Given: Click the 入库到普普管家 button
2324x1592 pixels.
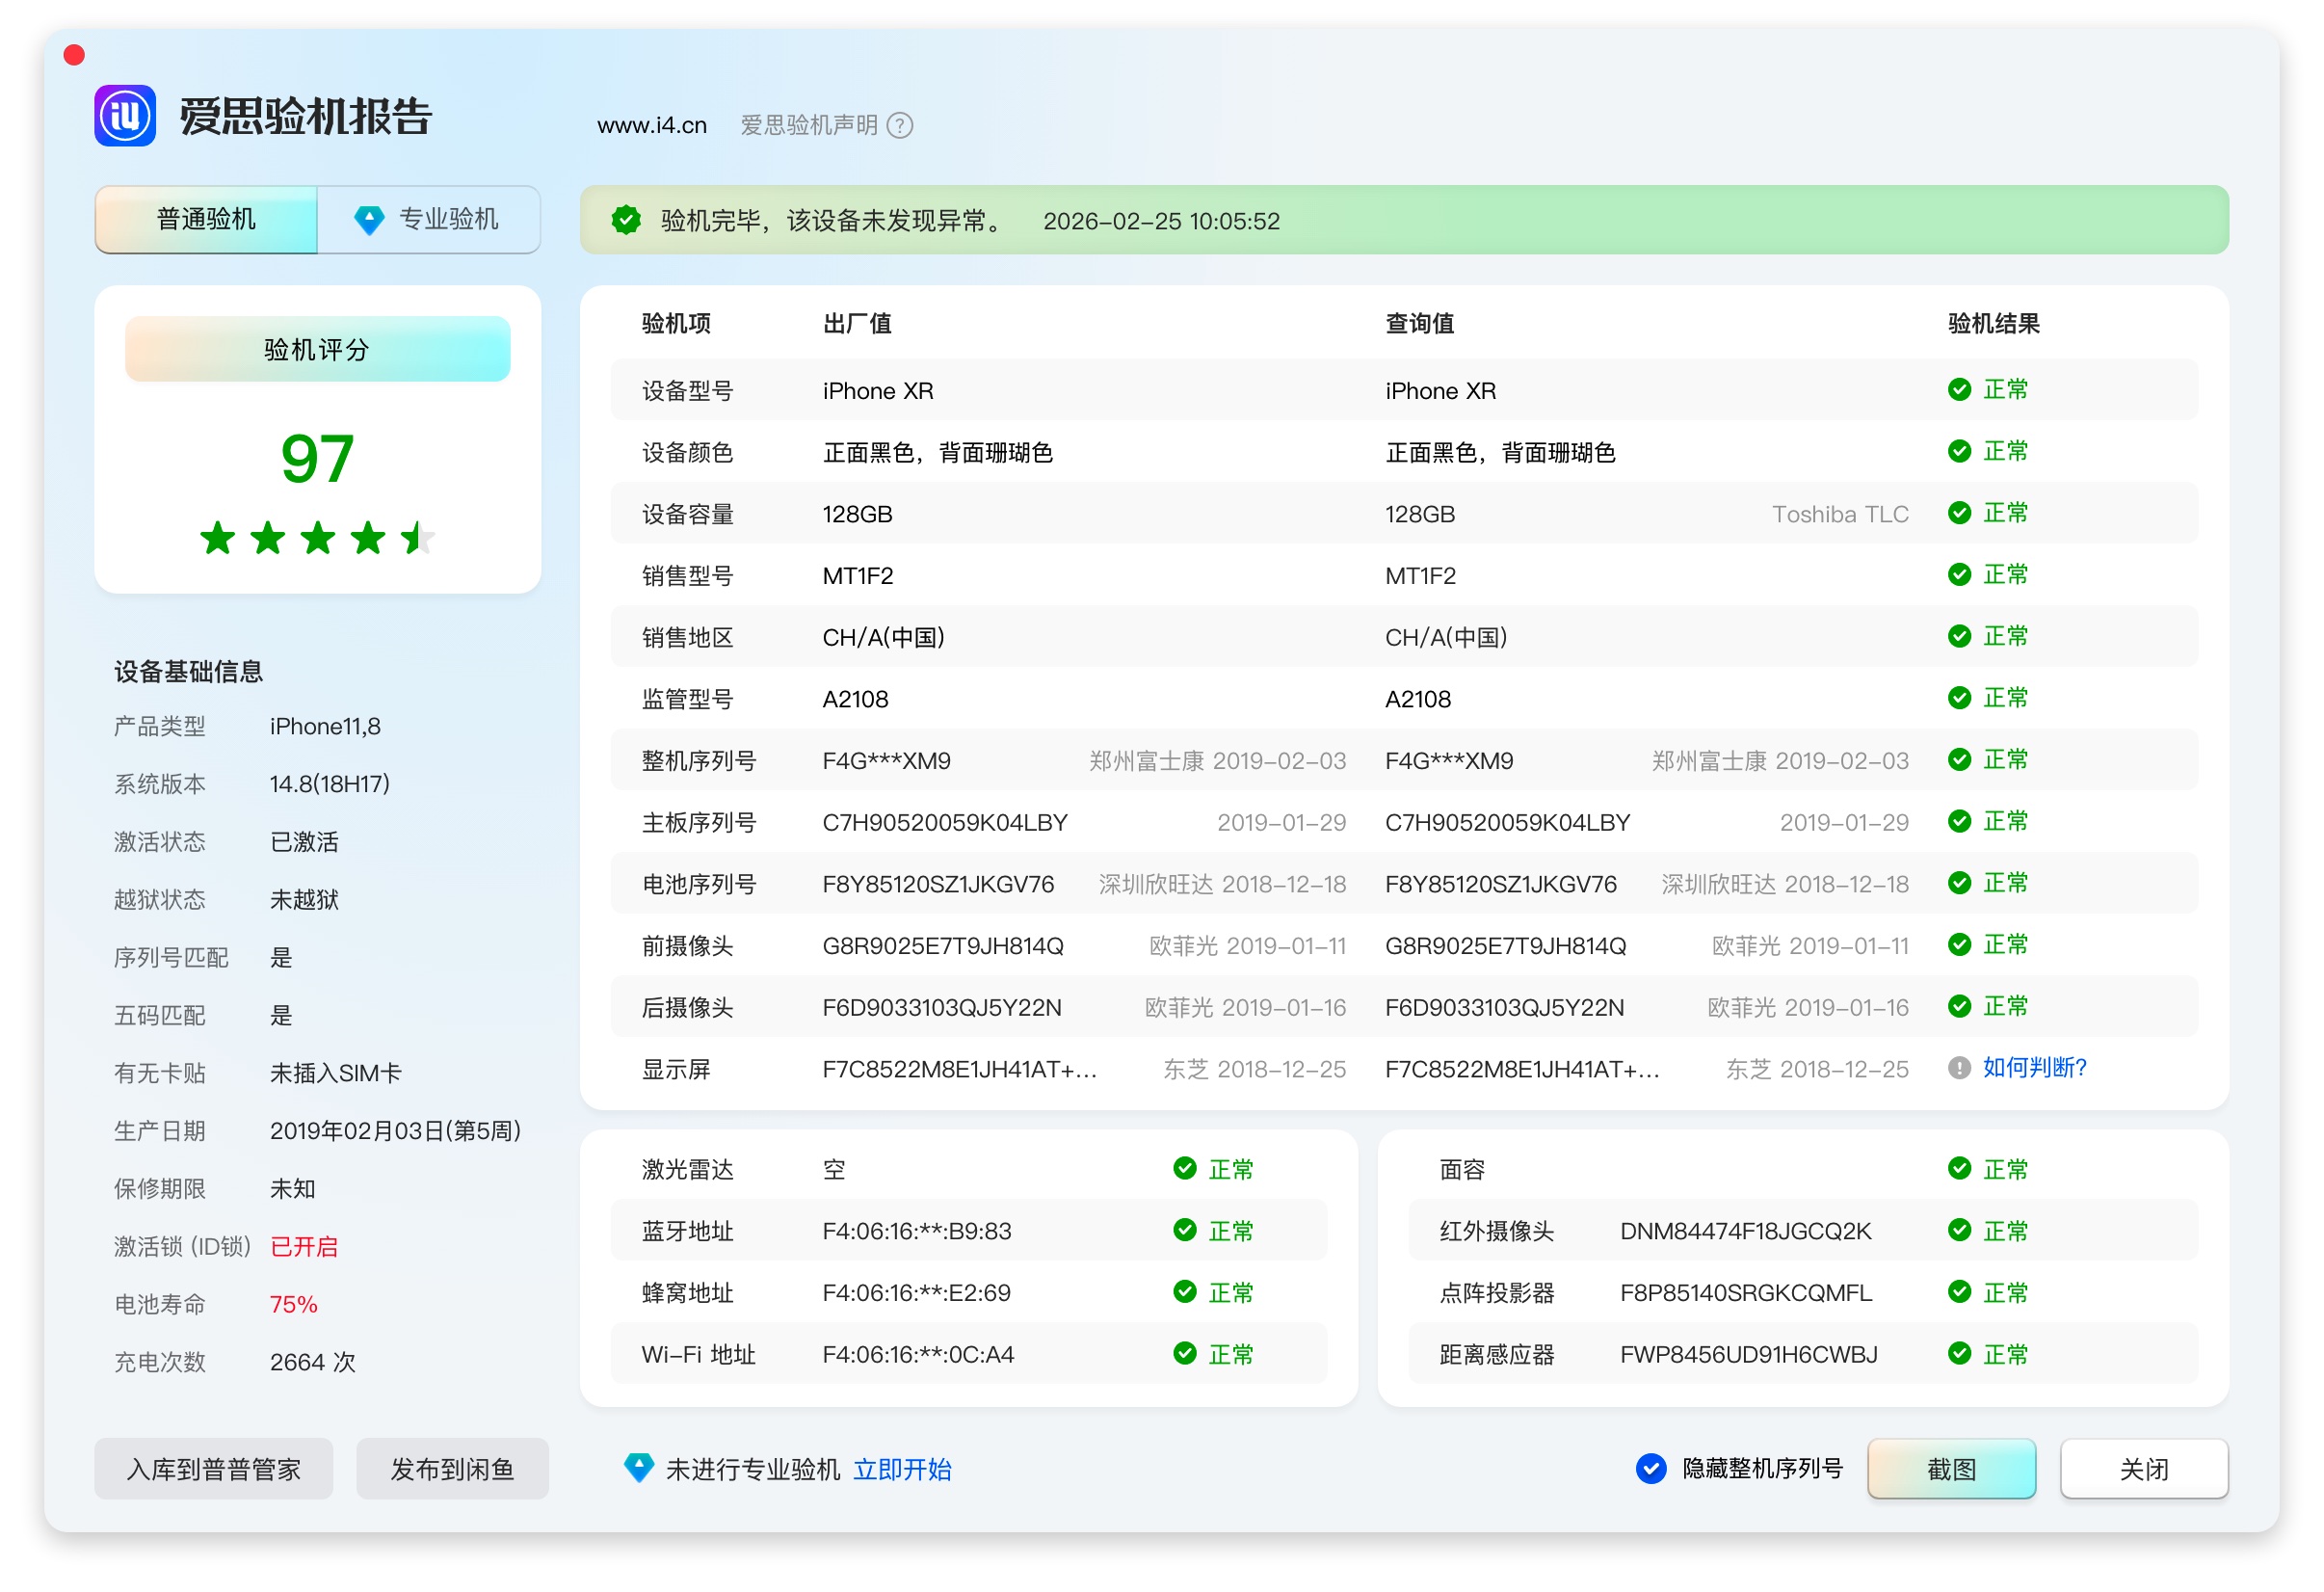Looking at the screenshot, I should point(214,1468).
